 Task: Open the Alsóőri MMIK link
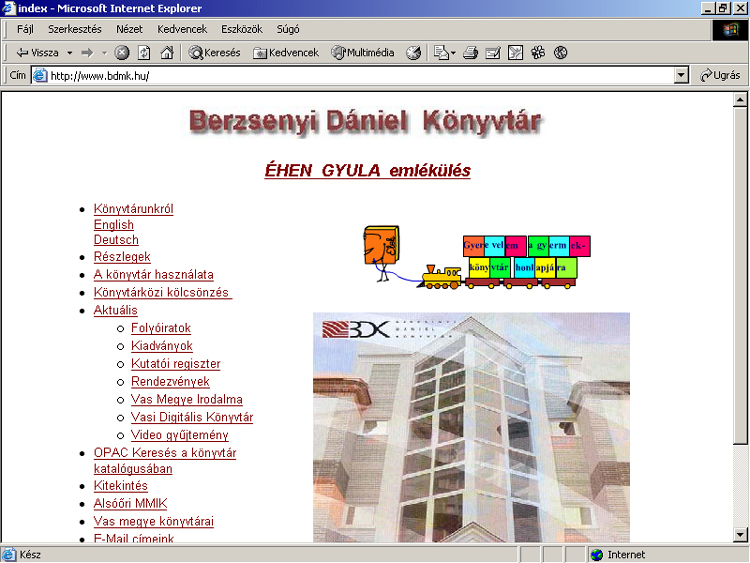click(131, 504)
